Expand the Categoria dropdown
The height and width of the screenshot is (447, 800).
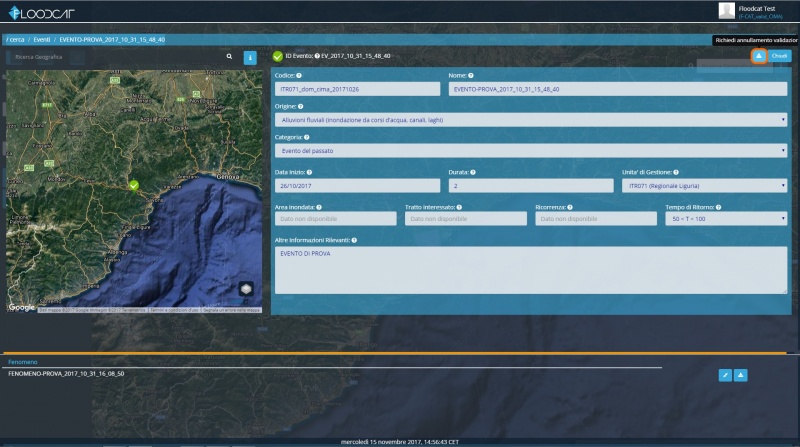(530, 151)
